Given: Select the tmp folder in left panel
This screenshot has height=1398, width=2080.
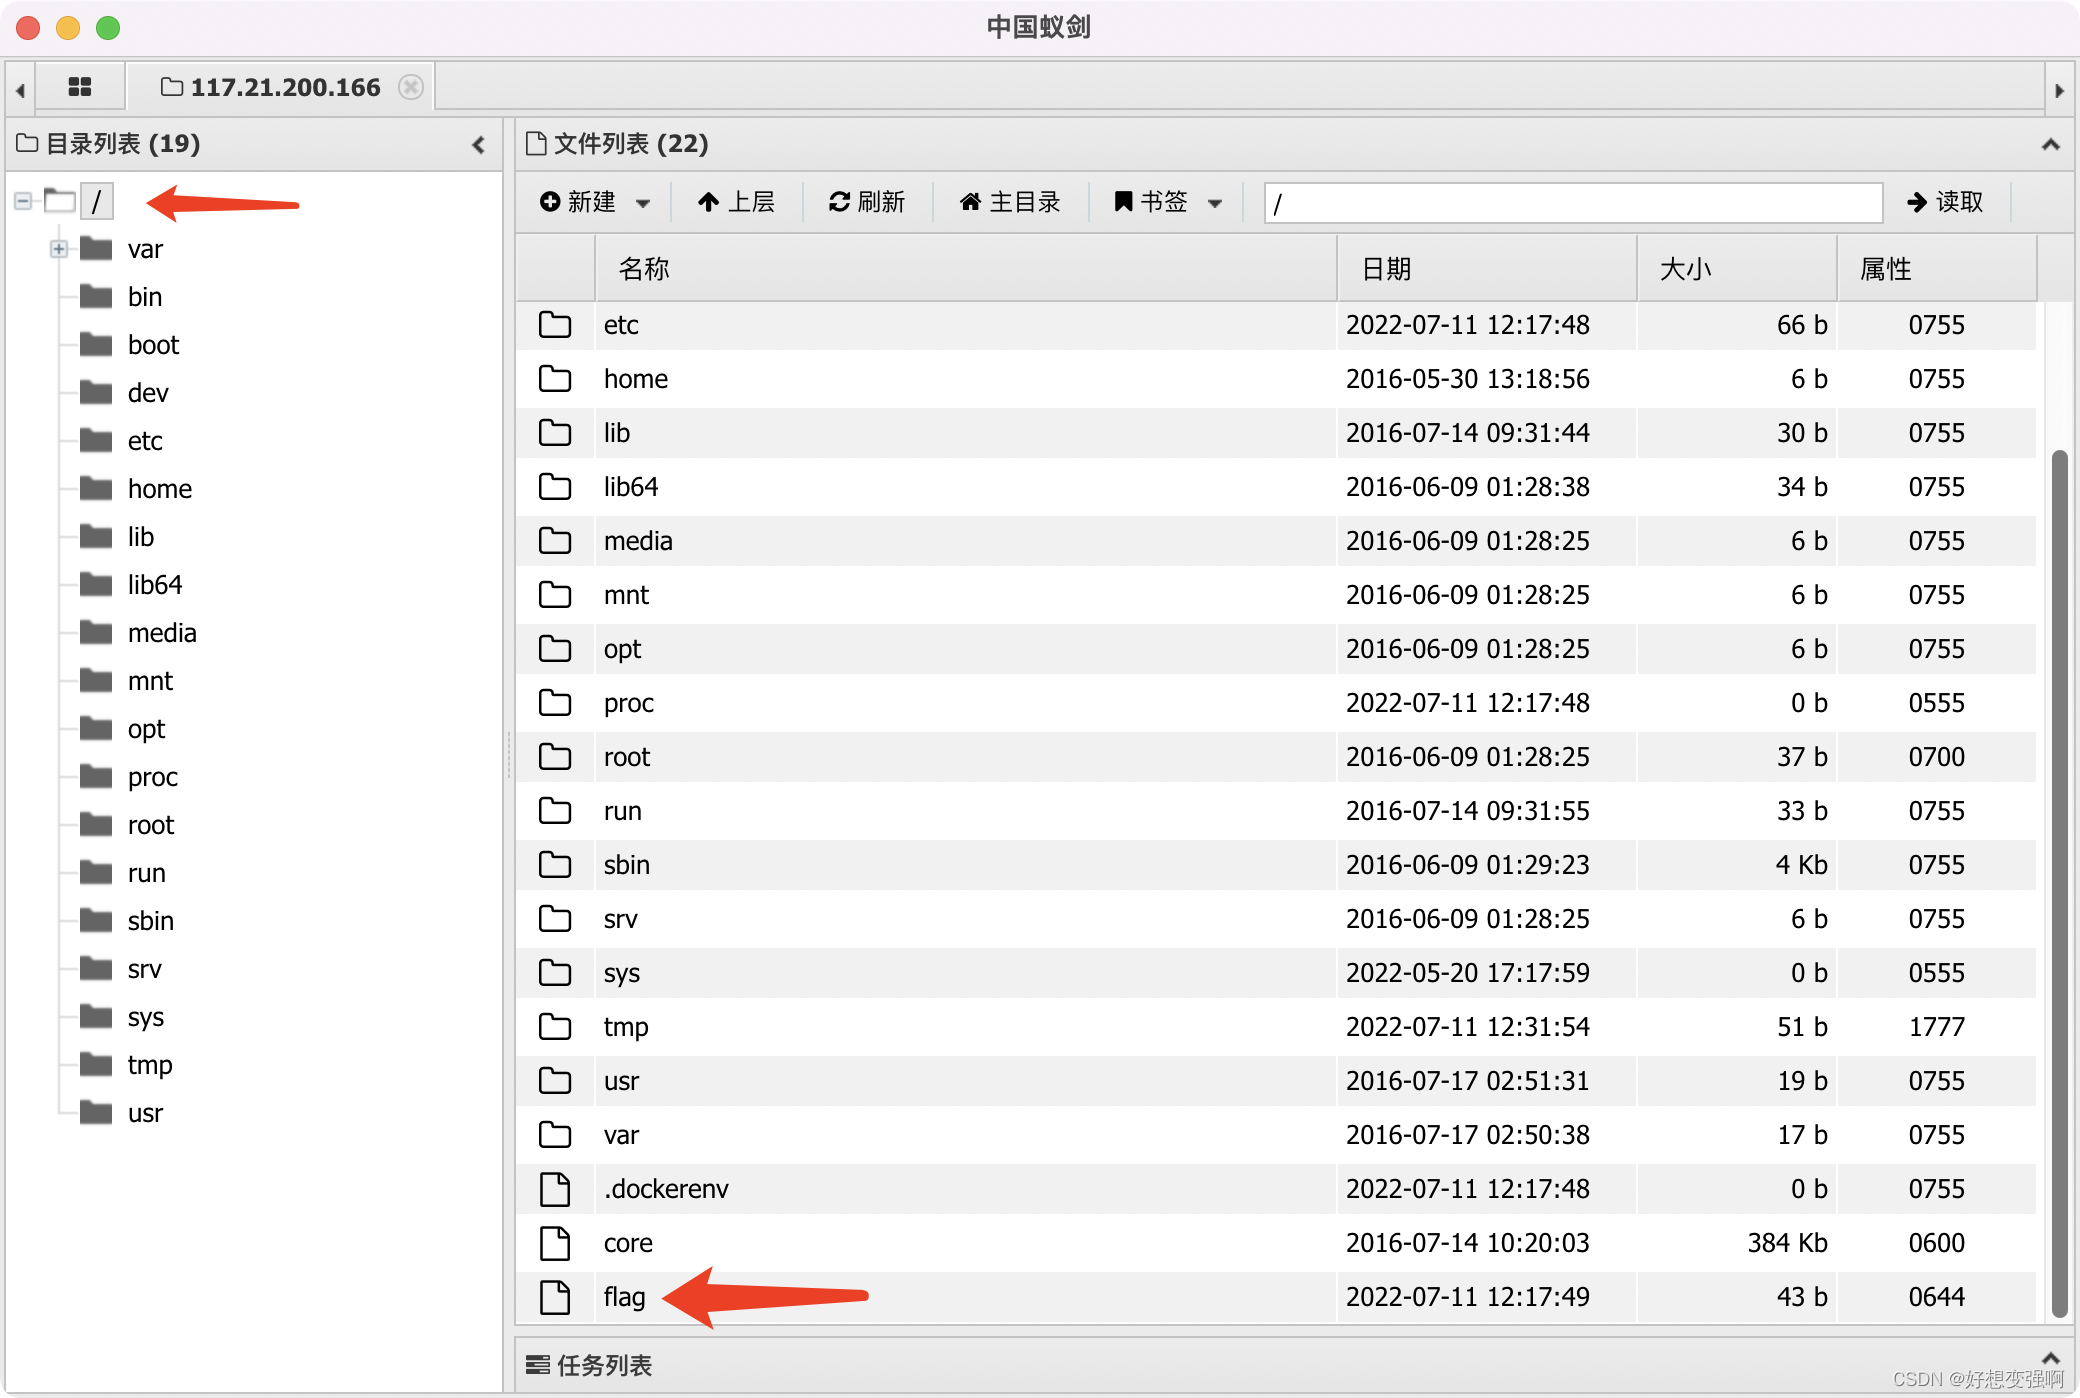Looking at the screenshot, I should pos(147,1064).
